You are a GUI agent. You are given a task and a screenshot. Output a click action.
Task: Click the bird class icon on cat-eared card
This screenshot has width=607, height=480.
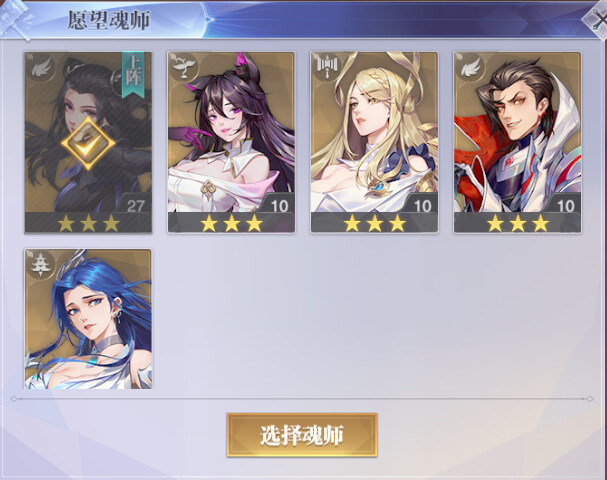click(x=183, y=69)
